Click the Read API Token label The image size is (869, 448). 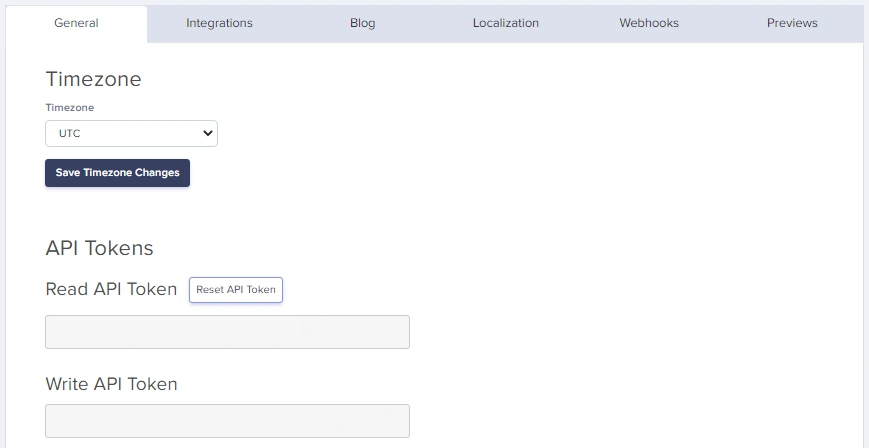pos(111,289)
